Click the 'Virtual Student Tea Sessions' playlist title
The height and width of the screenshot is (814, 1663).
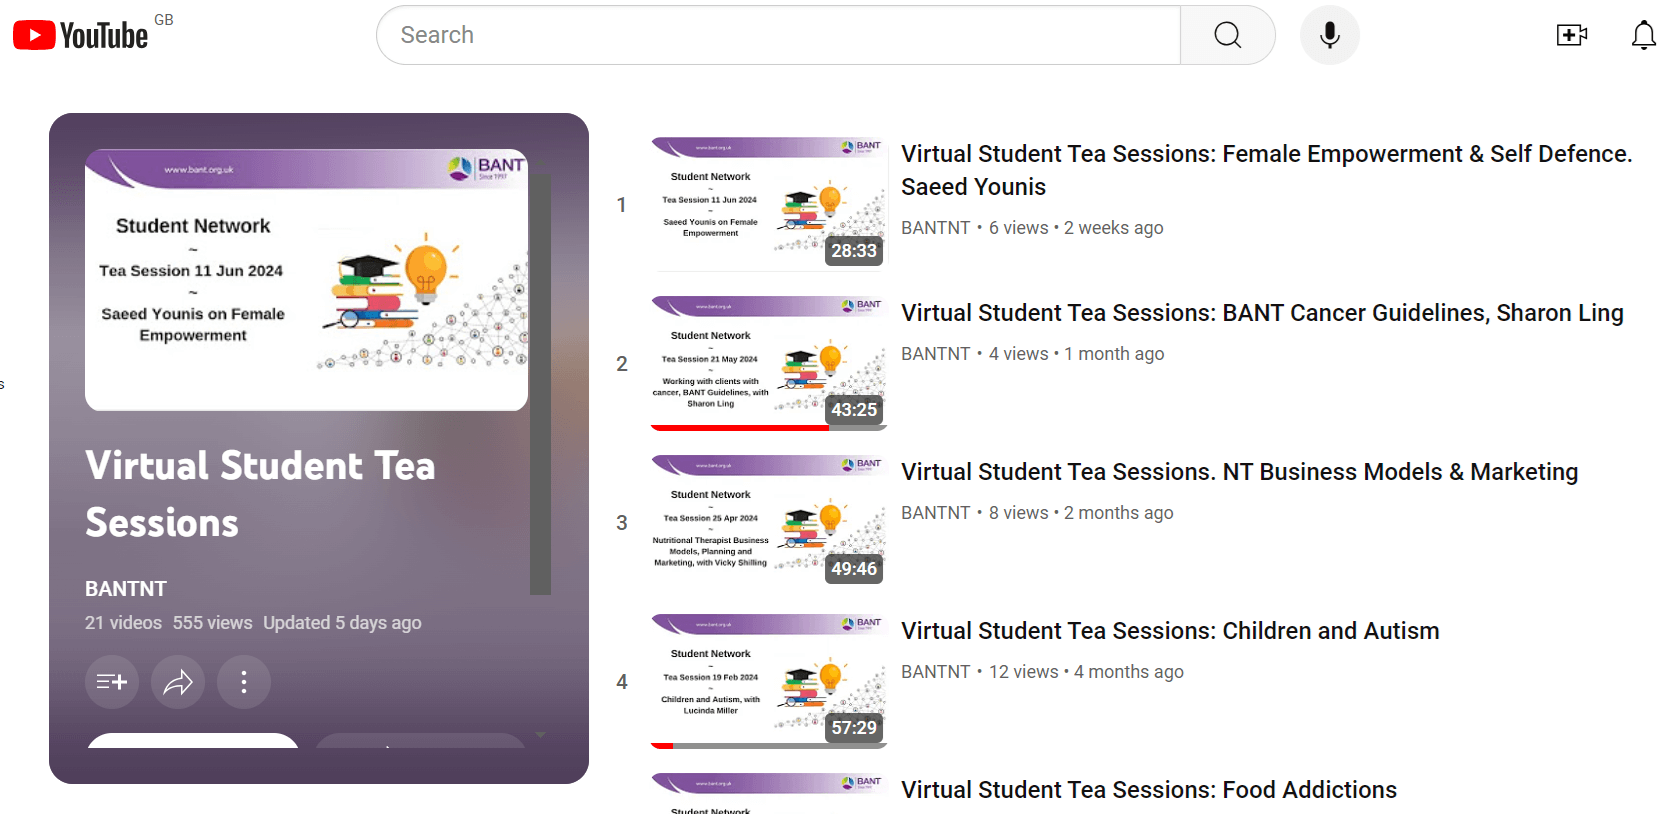pos(260,494)
